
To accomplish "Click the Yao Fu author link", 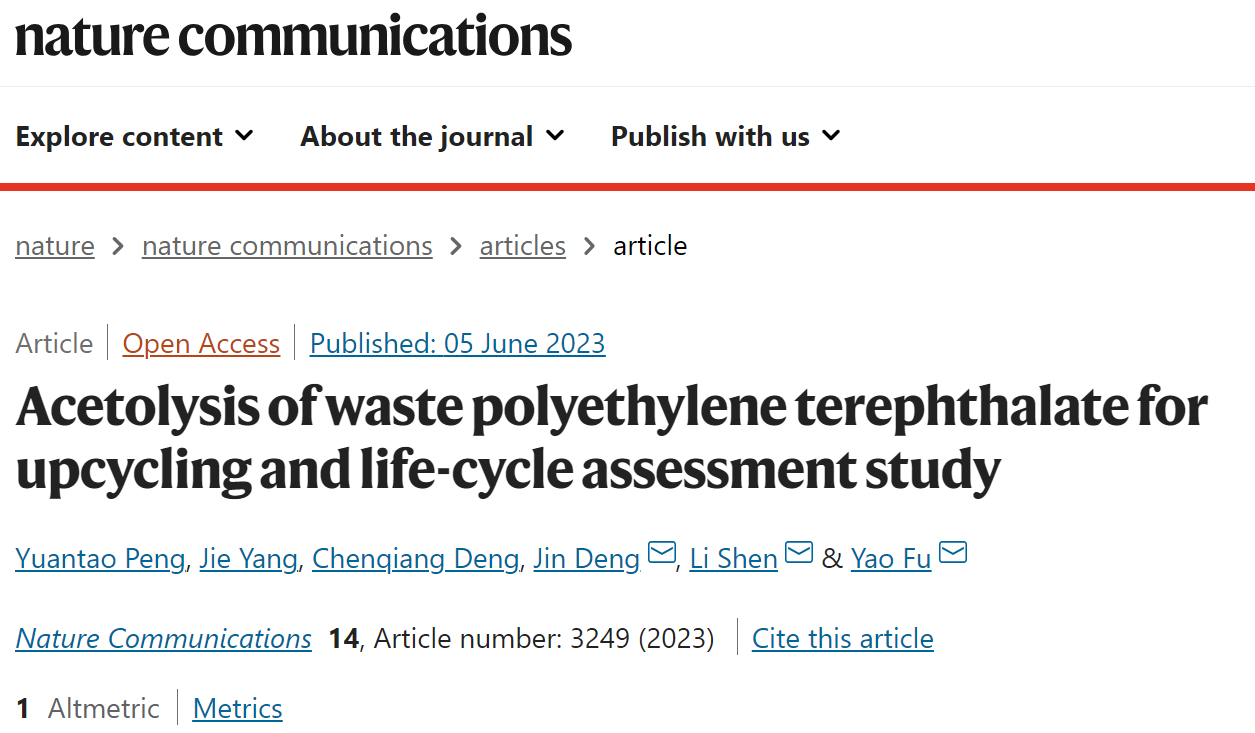I will 891,559.
